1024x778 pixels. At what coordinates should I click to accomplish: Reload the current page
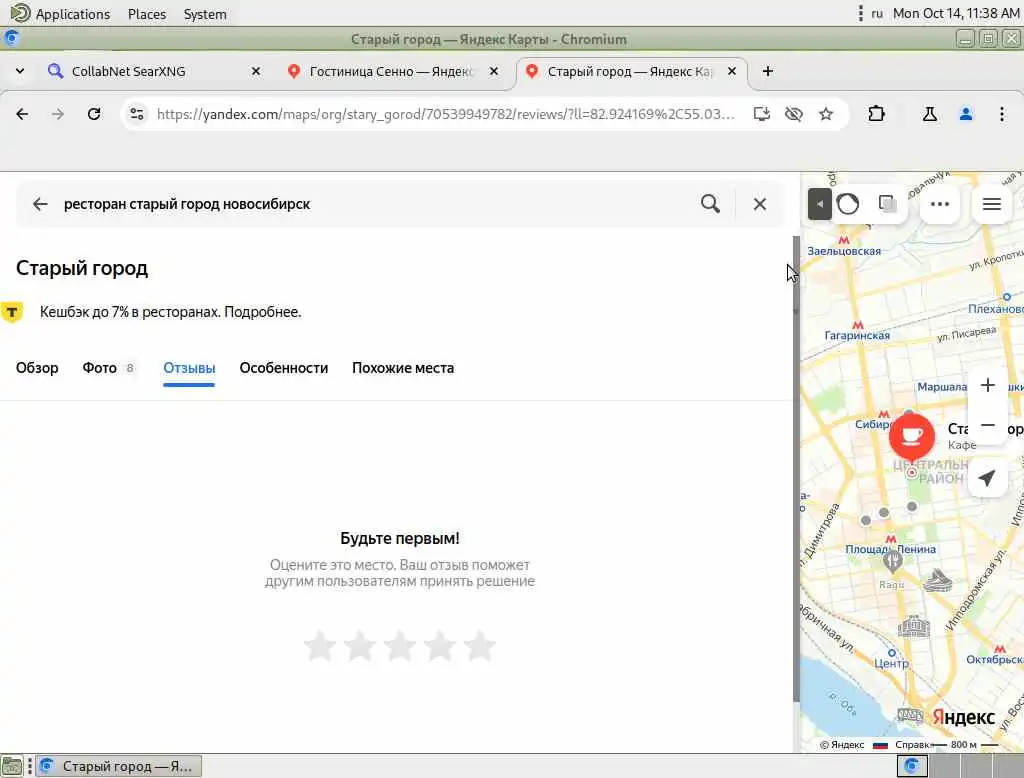click(94, 114)
